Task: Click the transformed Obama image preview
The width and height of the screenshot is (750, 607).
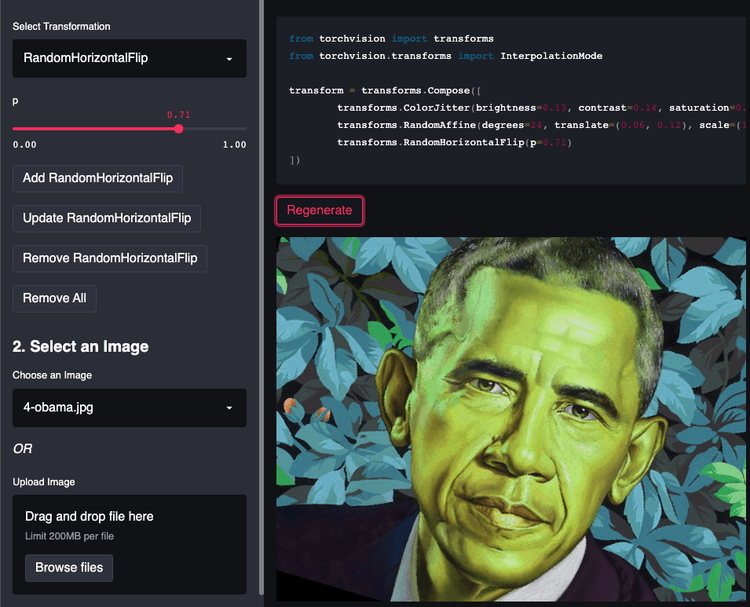Action: (511, 419)
